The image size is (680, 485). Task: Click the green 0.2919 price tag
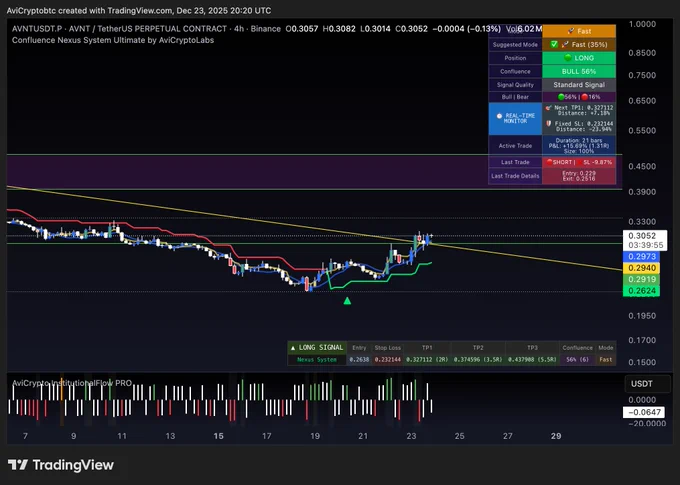tap(641, 279)
